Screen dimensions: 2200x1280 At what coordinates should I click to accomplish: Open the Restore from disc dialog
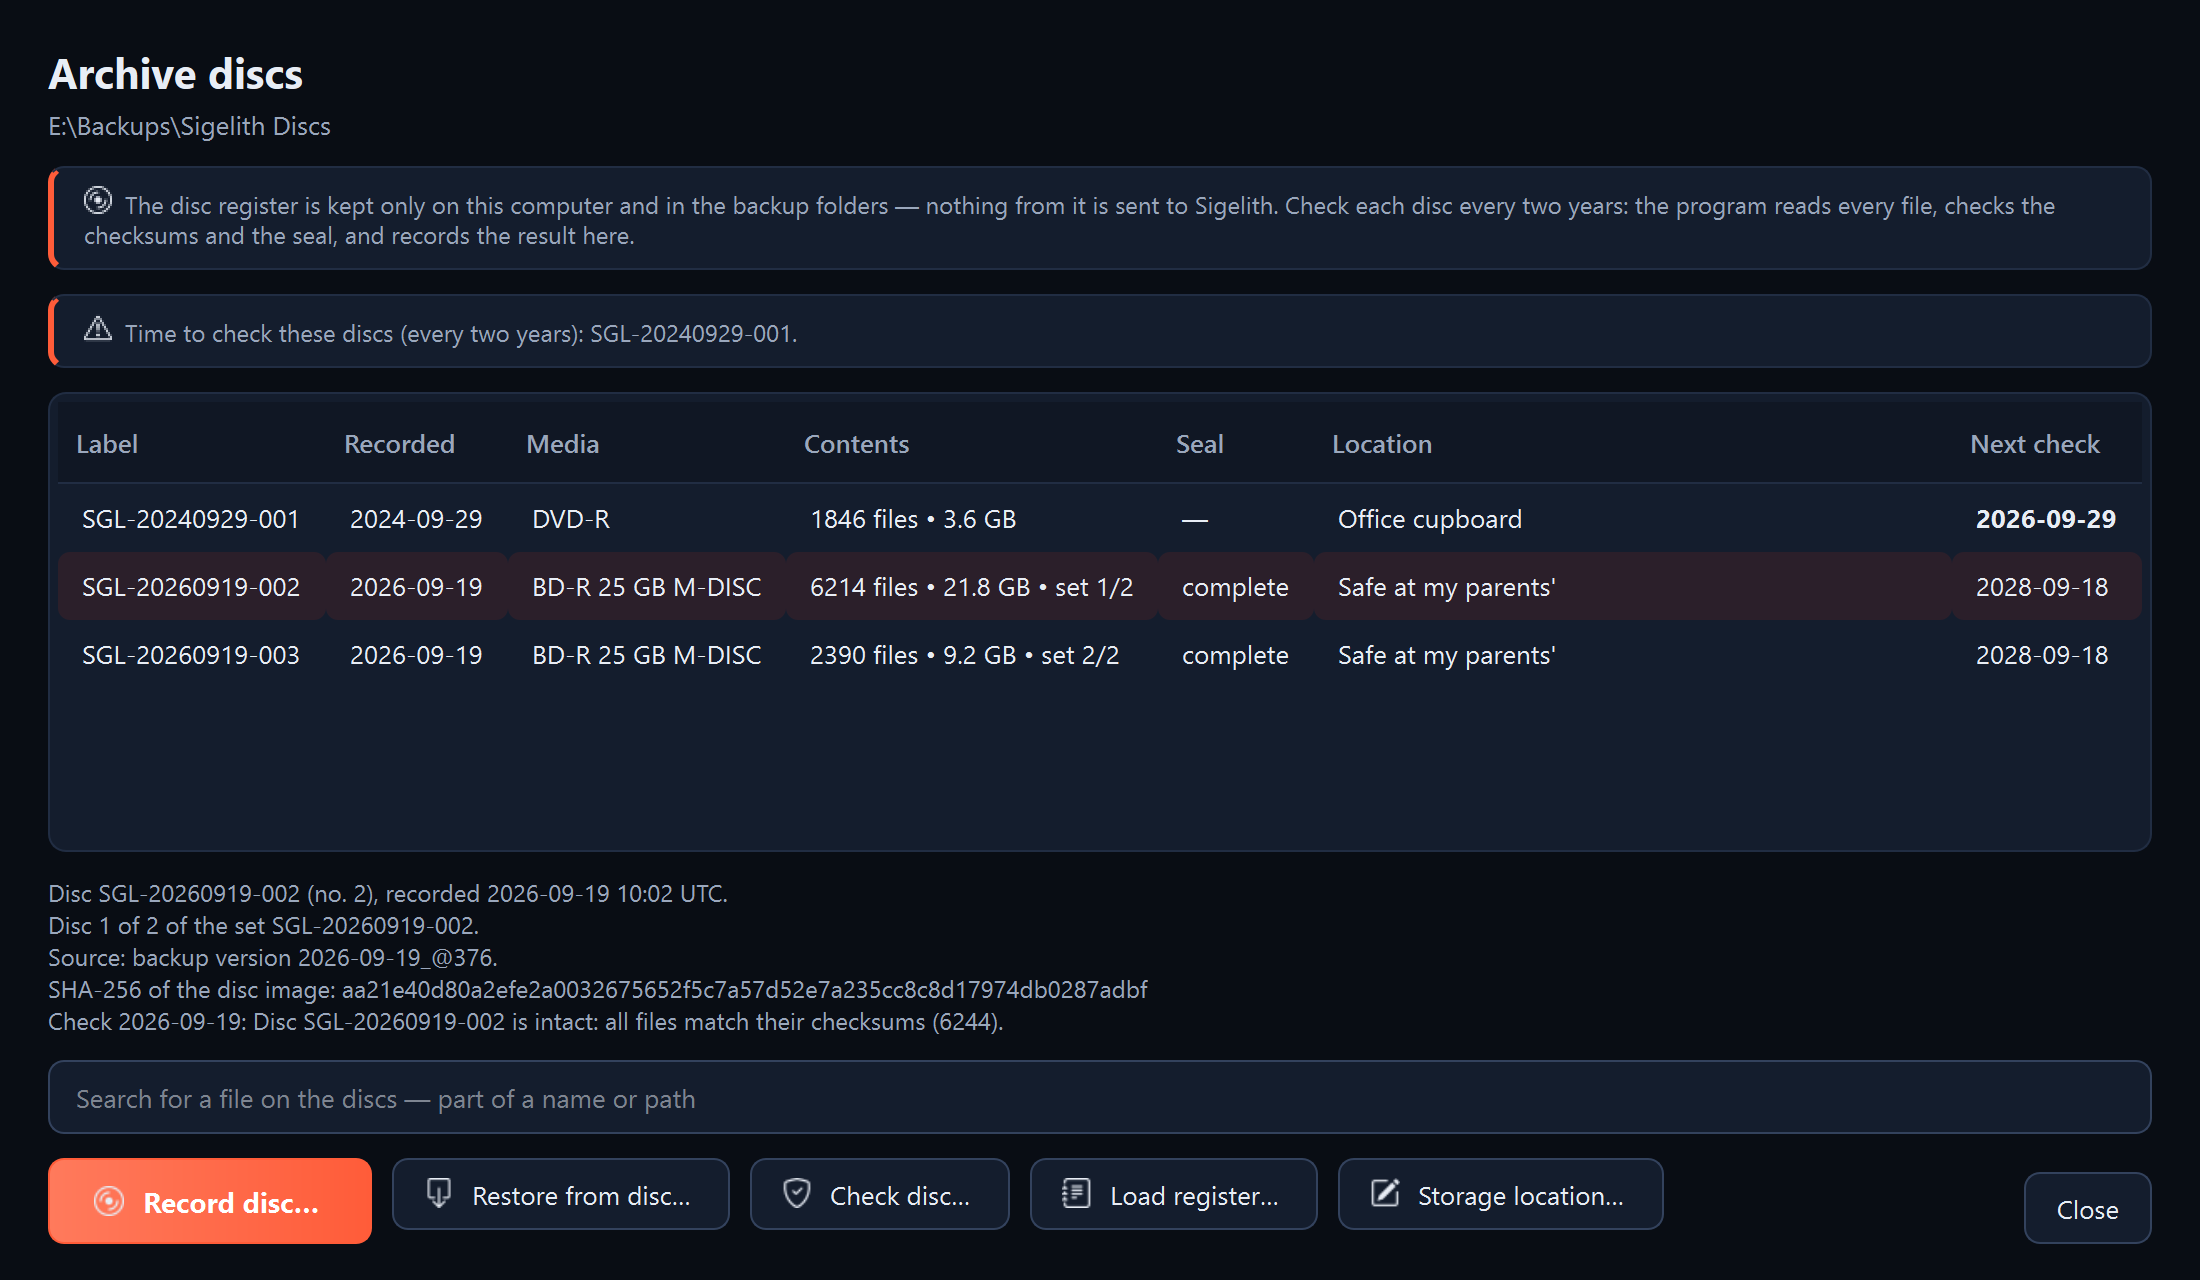click(x=561, y=1194)
